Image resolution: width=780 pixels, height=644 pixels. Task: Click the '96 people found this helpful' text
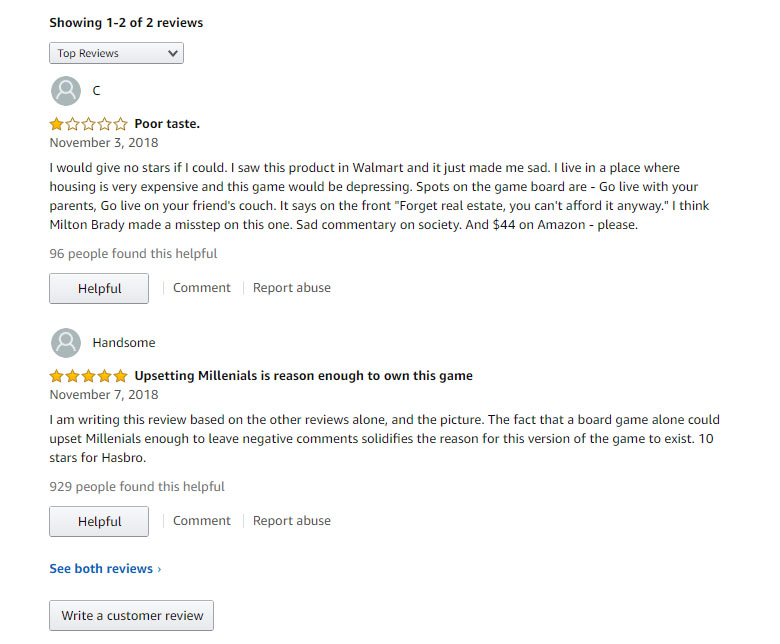click(133, 254)
